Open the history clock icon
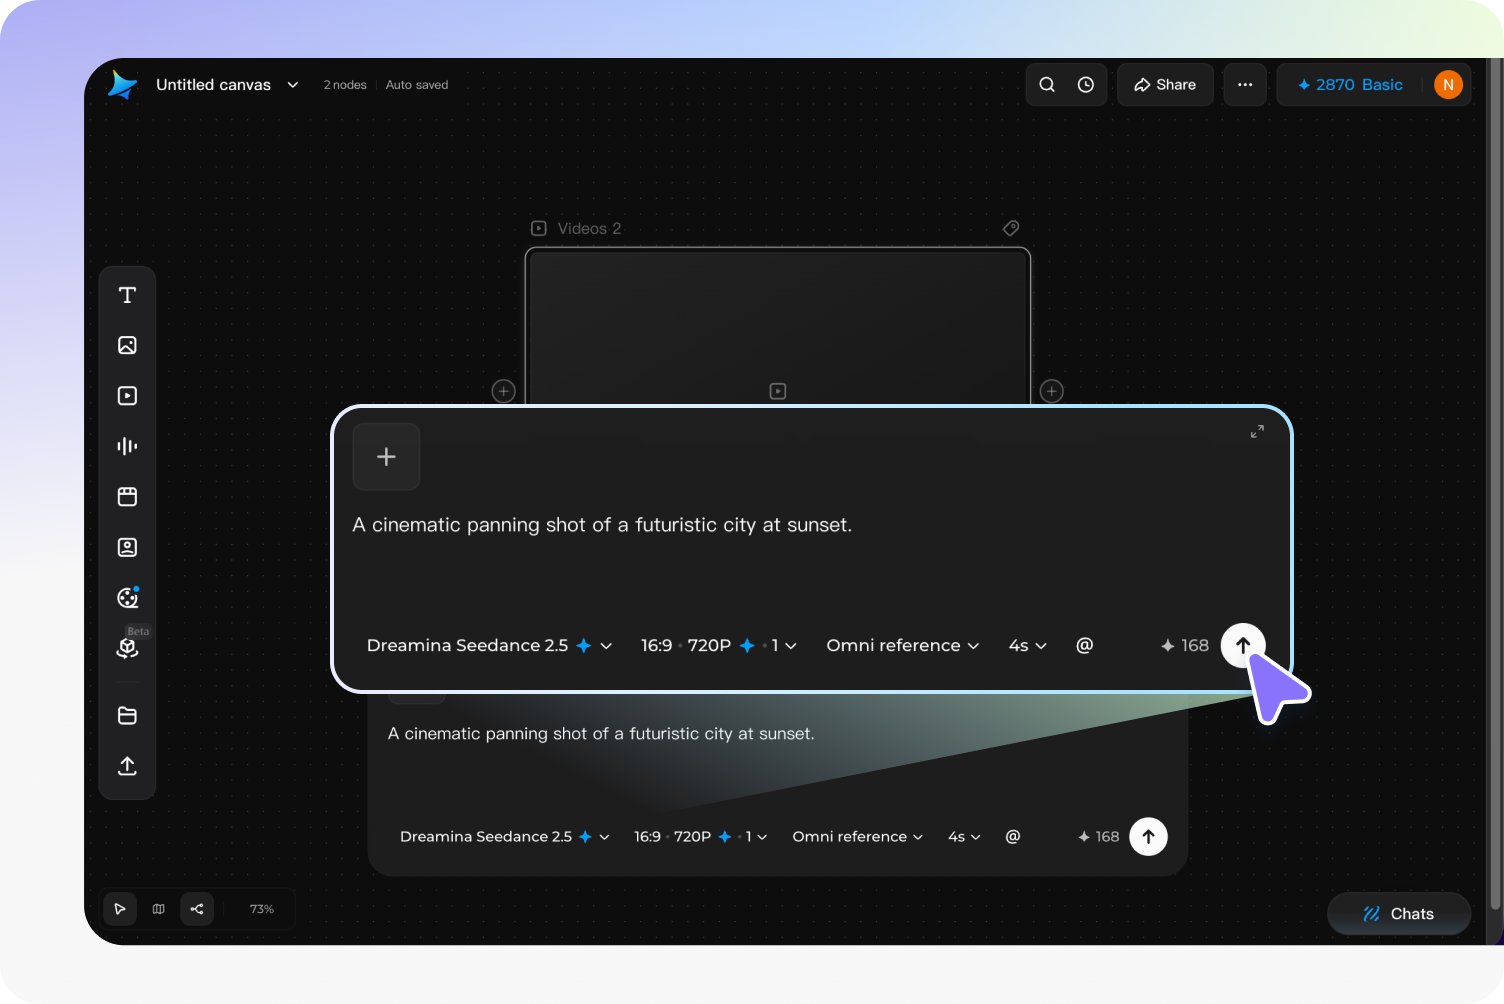Image resolution: width=1504 pixels, height=1004 pixels. pyautogui.click(x=1086, y=85)
